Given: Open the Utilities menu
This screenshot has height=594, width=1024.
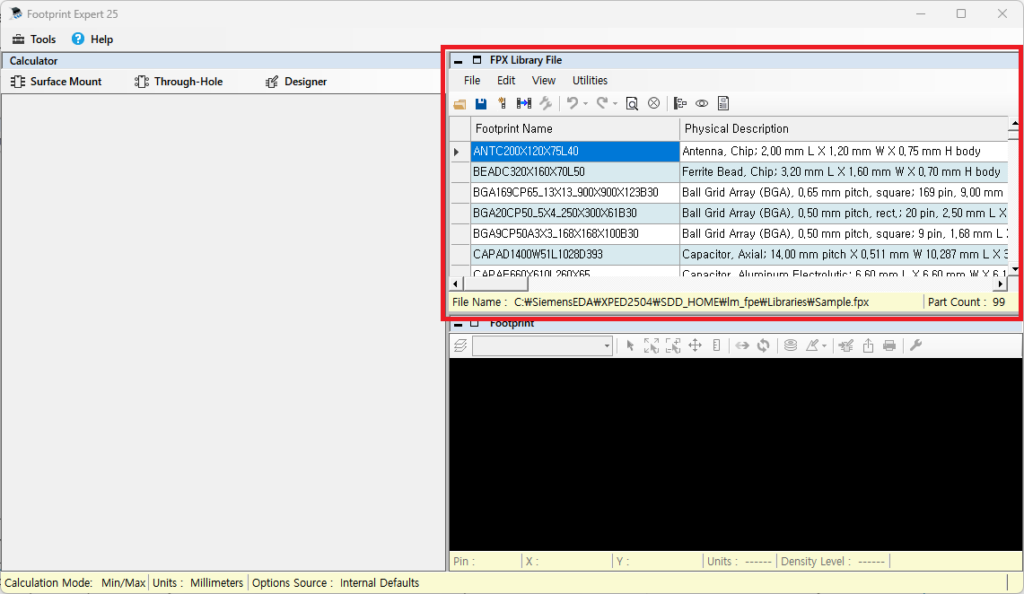Looking at the screenshot, I should (590, 80).
